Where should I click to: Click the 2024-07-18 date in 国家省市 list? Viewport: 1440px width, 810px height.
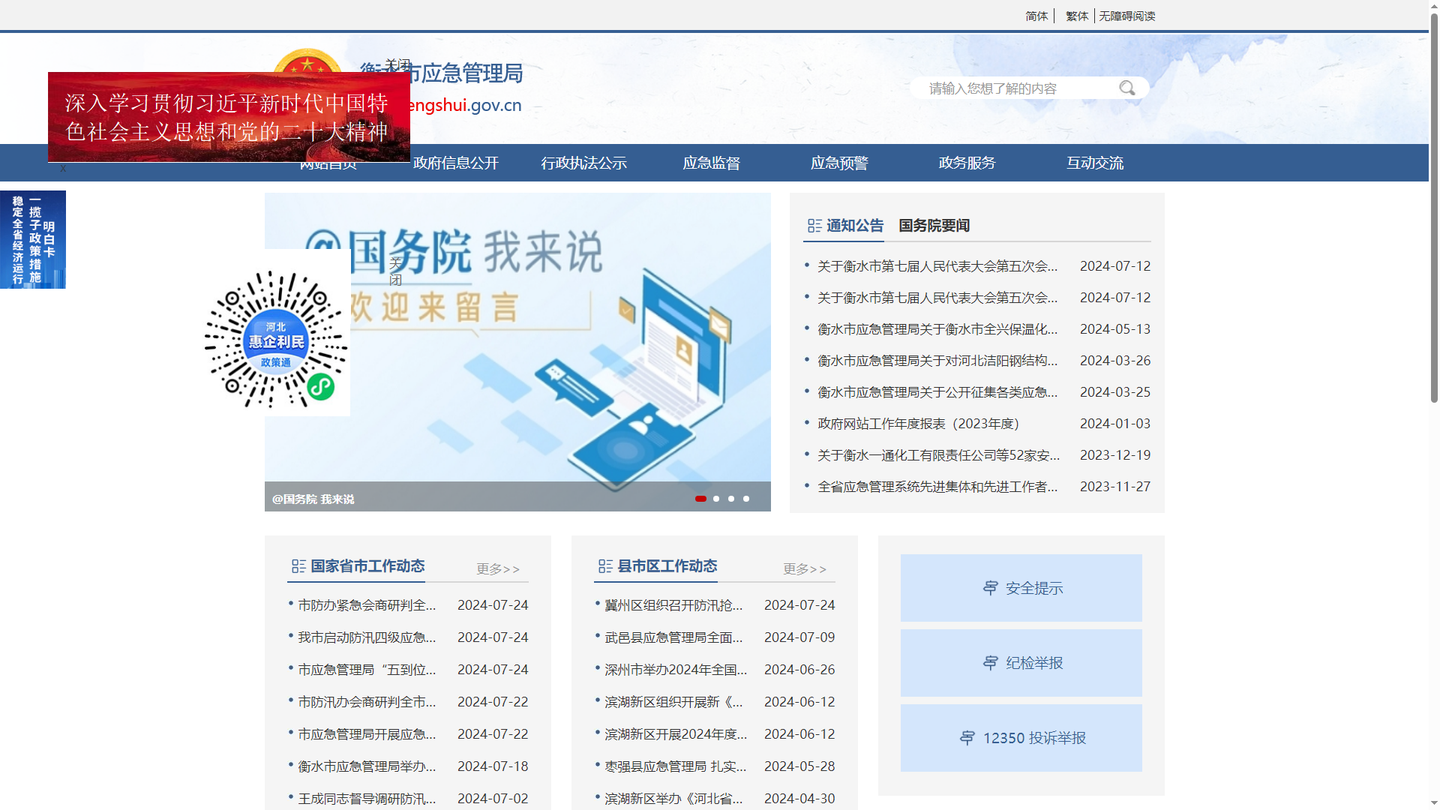tap(493, 766)
